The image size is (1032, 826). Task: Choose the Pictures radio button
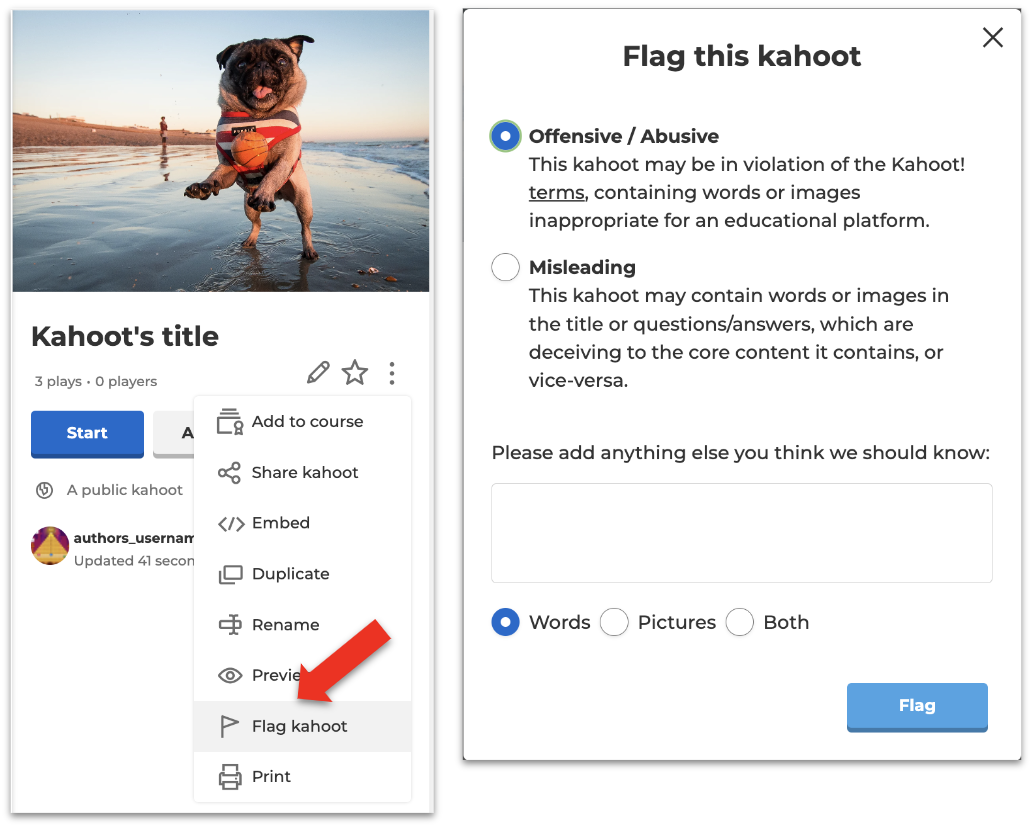[614, 622]
